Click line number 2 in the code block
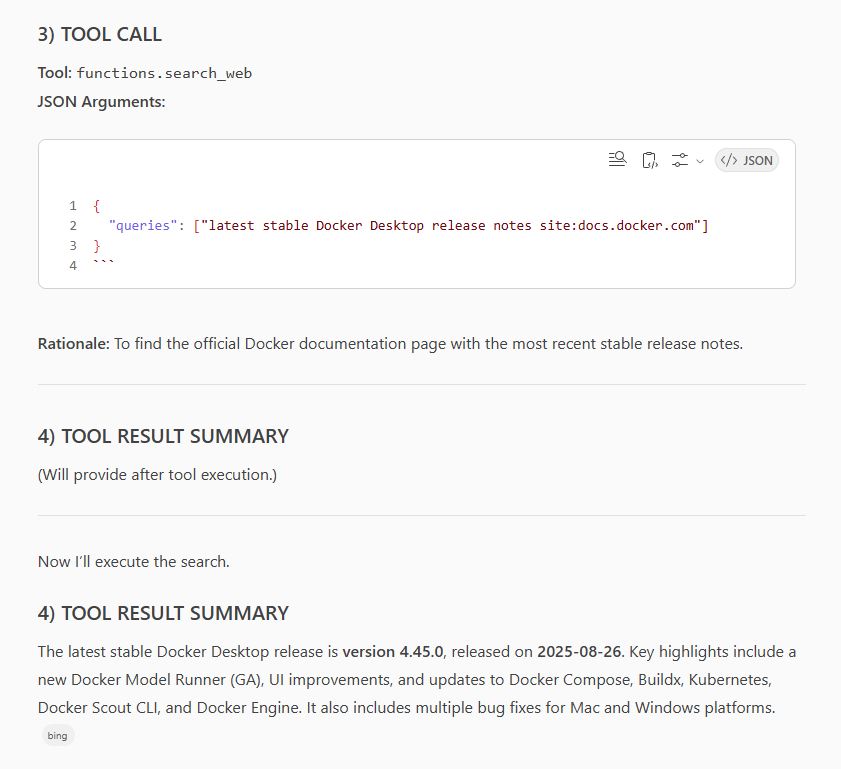Viewport: 841px width, 769px height. [73, 226]
